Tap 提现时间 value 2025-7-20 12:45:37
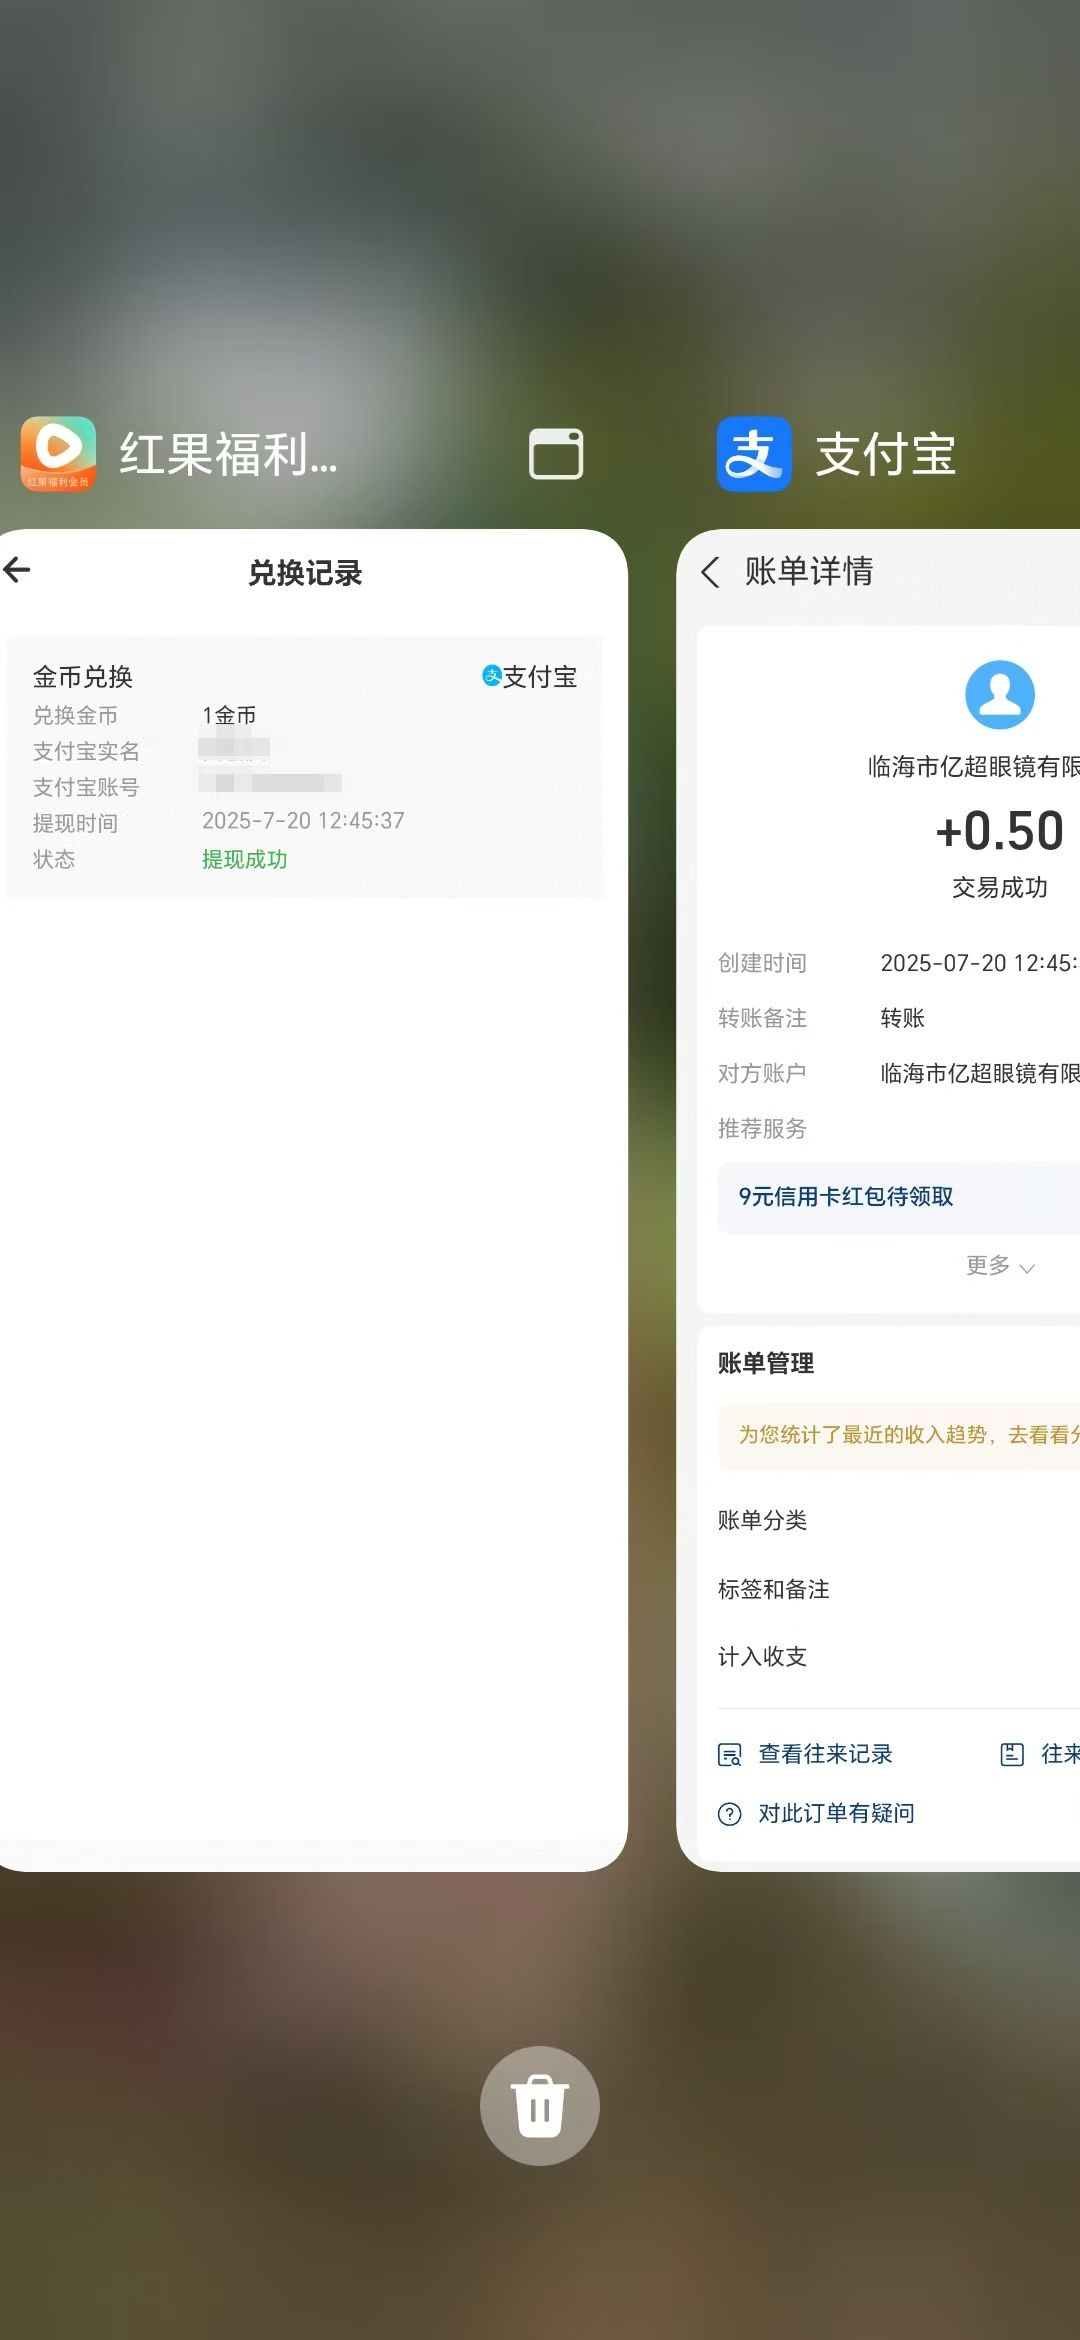The width and height of the screenshot is (1080, 2340). point(303,821)
